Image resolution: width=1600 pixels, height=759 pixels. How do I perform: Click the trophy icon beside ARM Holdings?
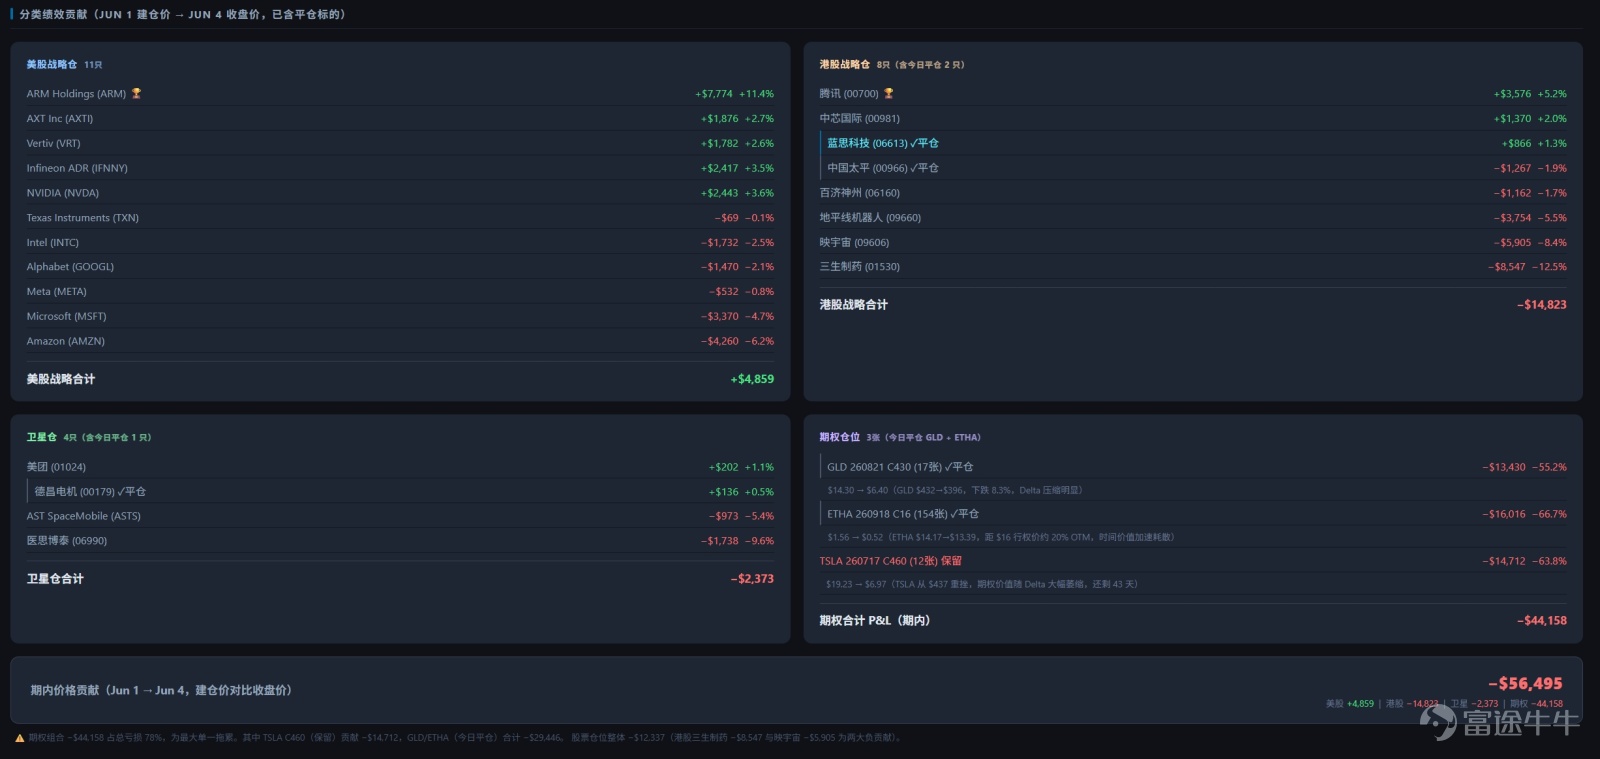pyautogui.click(x=136, y=94)
